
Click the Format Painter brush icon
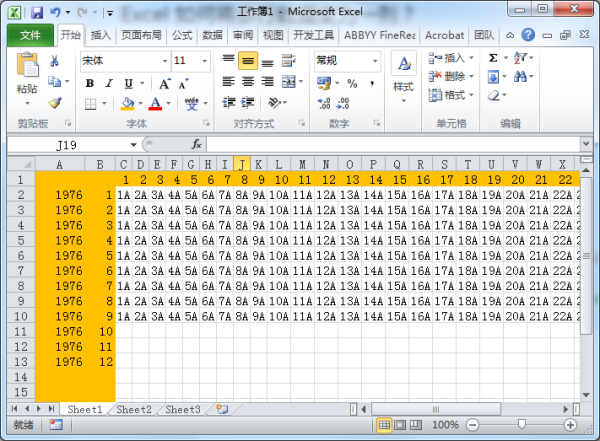coord(55,102)
